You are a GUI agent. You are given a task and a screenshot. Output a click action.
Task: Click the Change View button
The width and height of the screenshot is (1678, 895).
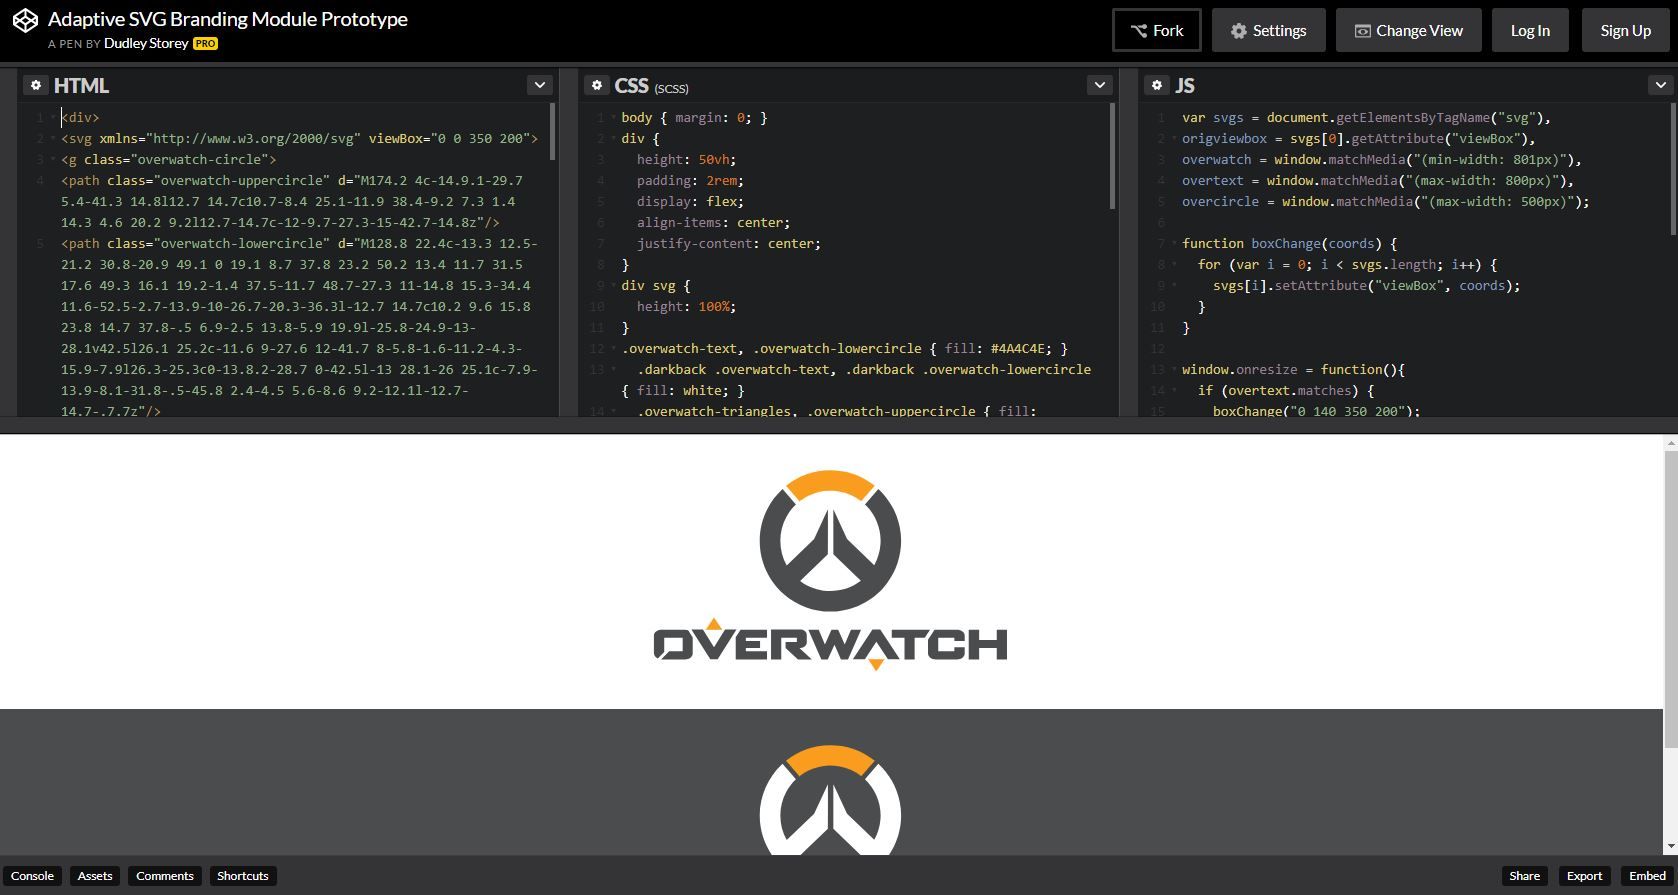1408,31
